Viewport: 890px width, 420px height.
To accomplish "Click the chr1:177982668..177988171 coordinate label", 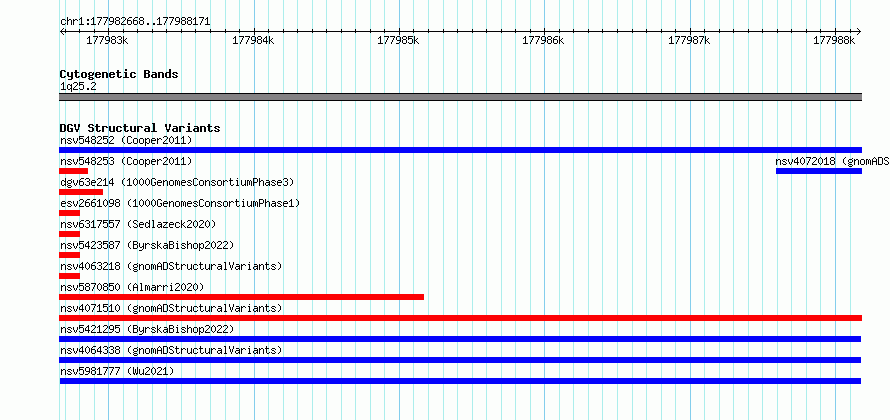I will [x=135, y=22].
